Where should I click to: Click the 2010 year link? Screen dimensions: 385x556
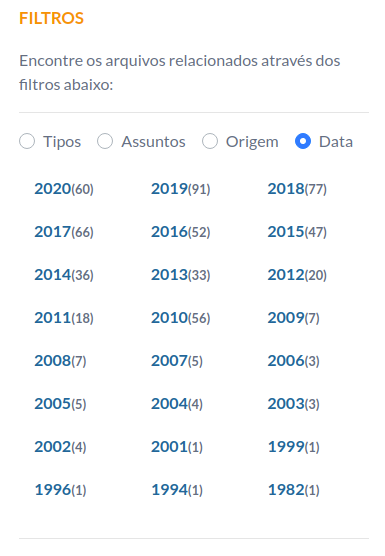pos(180,318)
